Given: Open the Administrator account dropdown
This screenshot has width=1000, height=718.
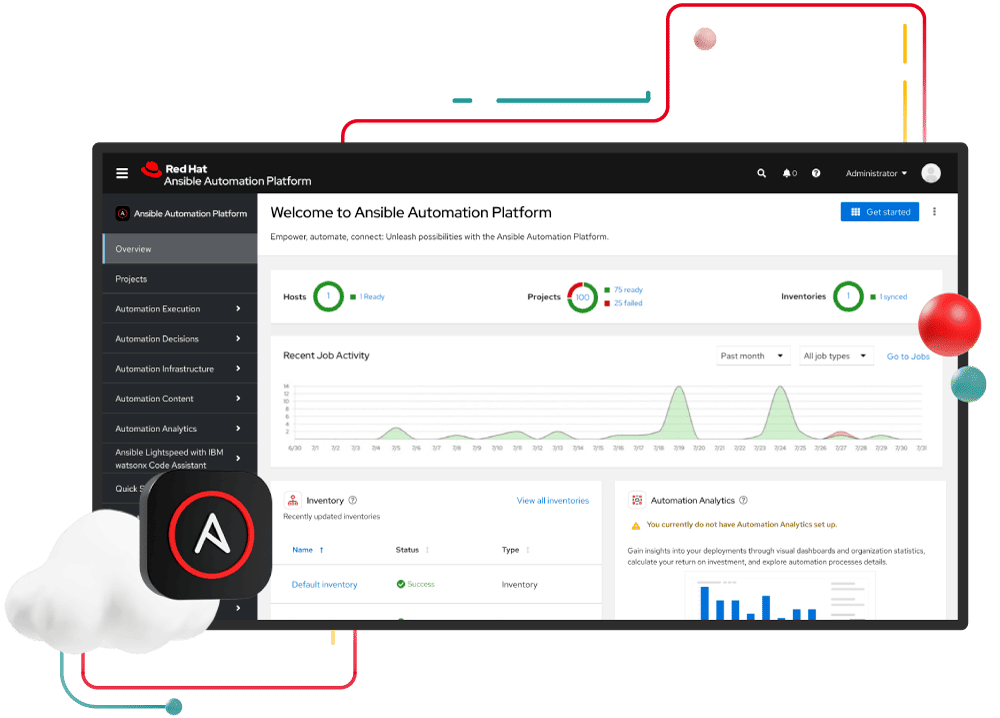Looking at the screenshot, I should coord(874,173).
